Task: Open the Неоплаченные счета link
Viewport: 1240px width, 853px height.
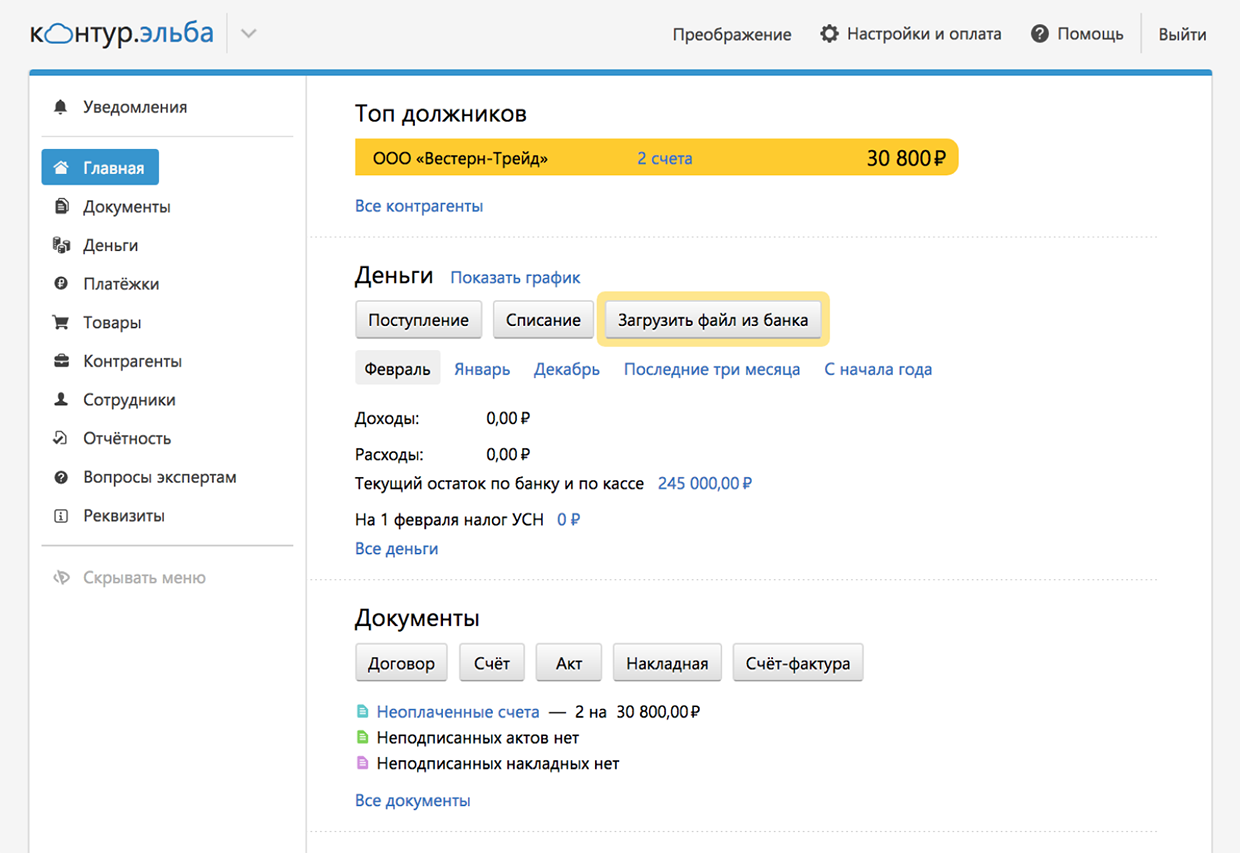Action: coord(458,712)
